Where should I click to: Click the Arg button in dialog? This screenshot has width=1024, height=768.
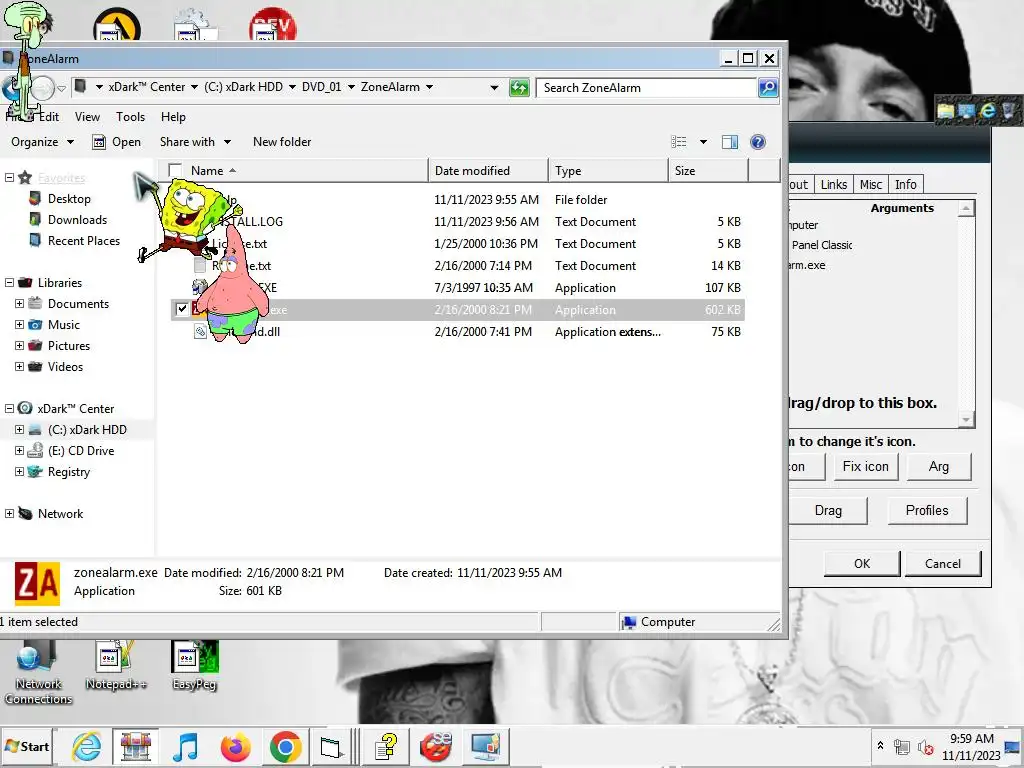click(x=938, y=466)
